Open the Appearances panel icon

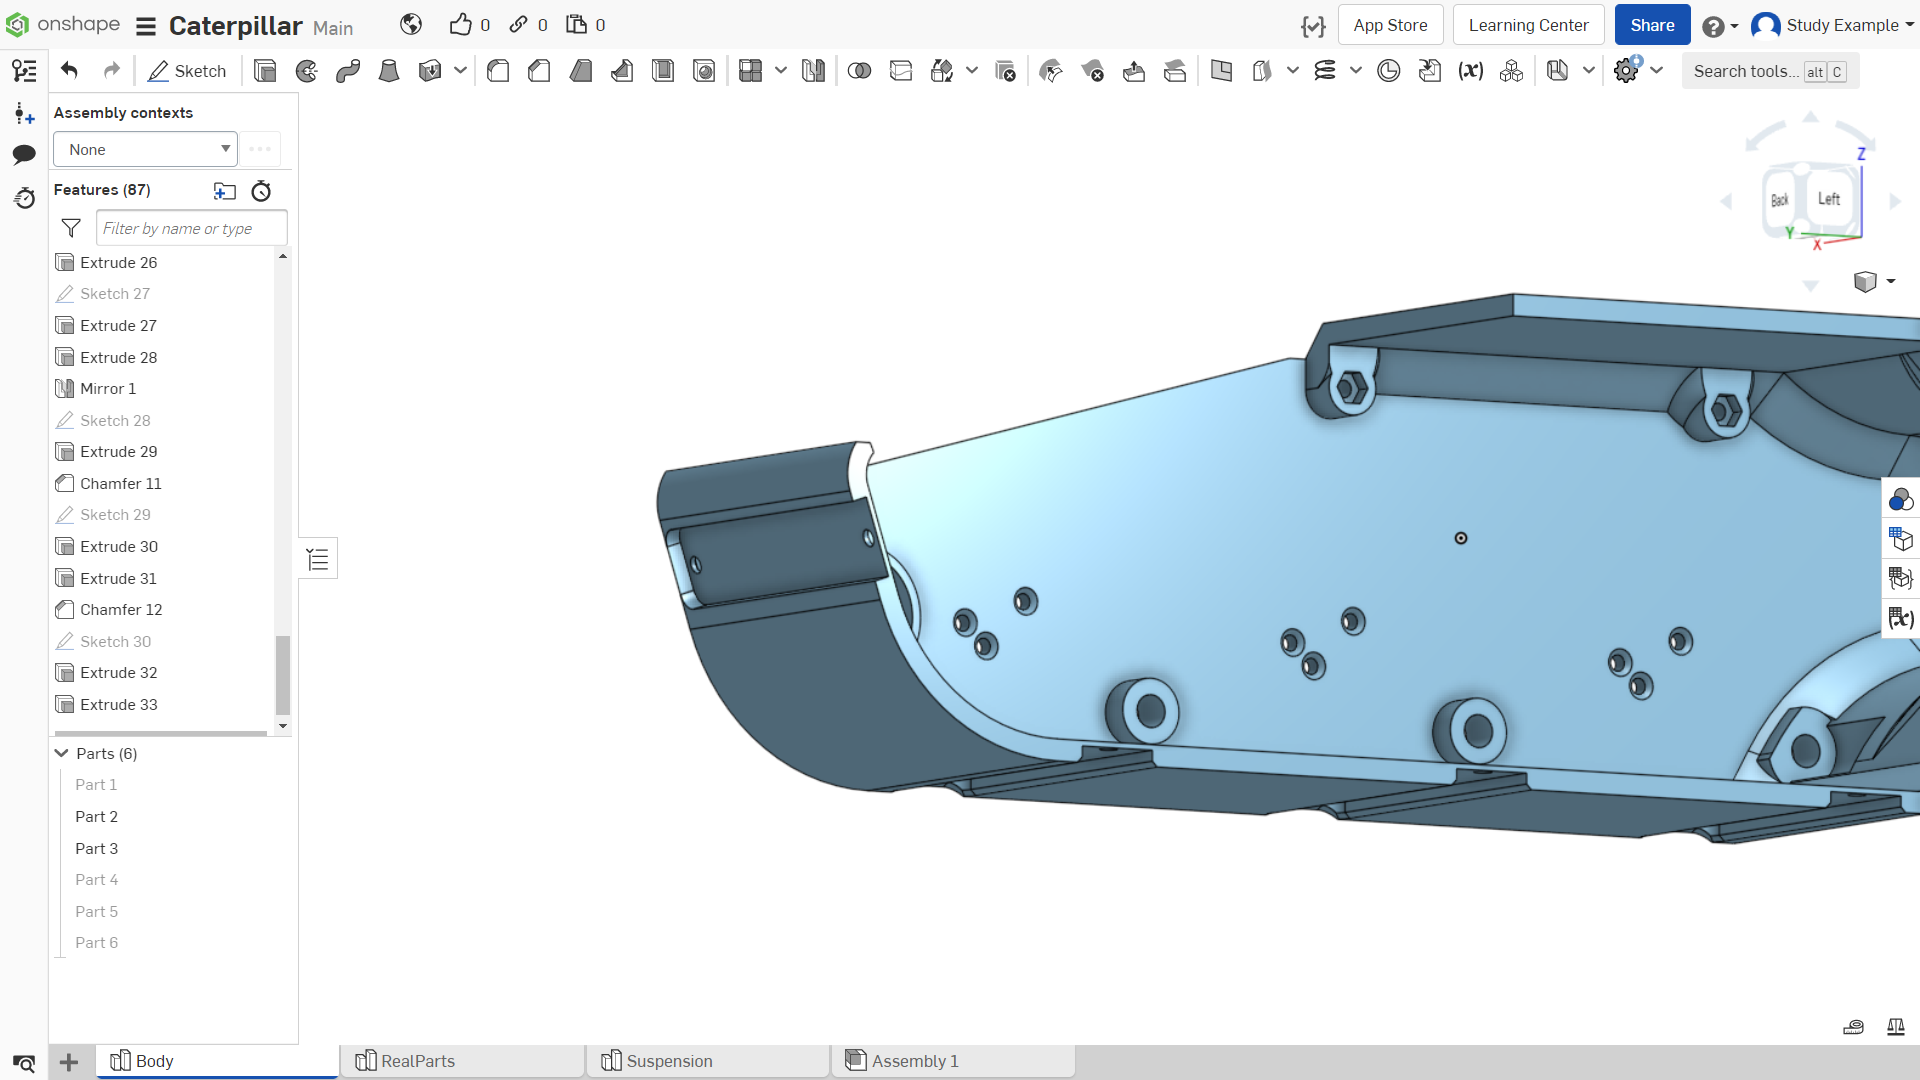pos(1900,499)
